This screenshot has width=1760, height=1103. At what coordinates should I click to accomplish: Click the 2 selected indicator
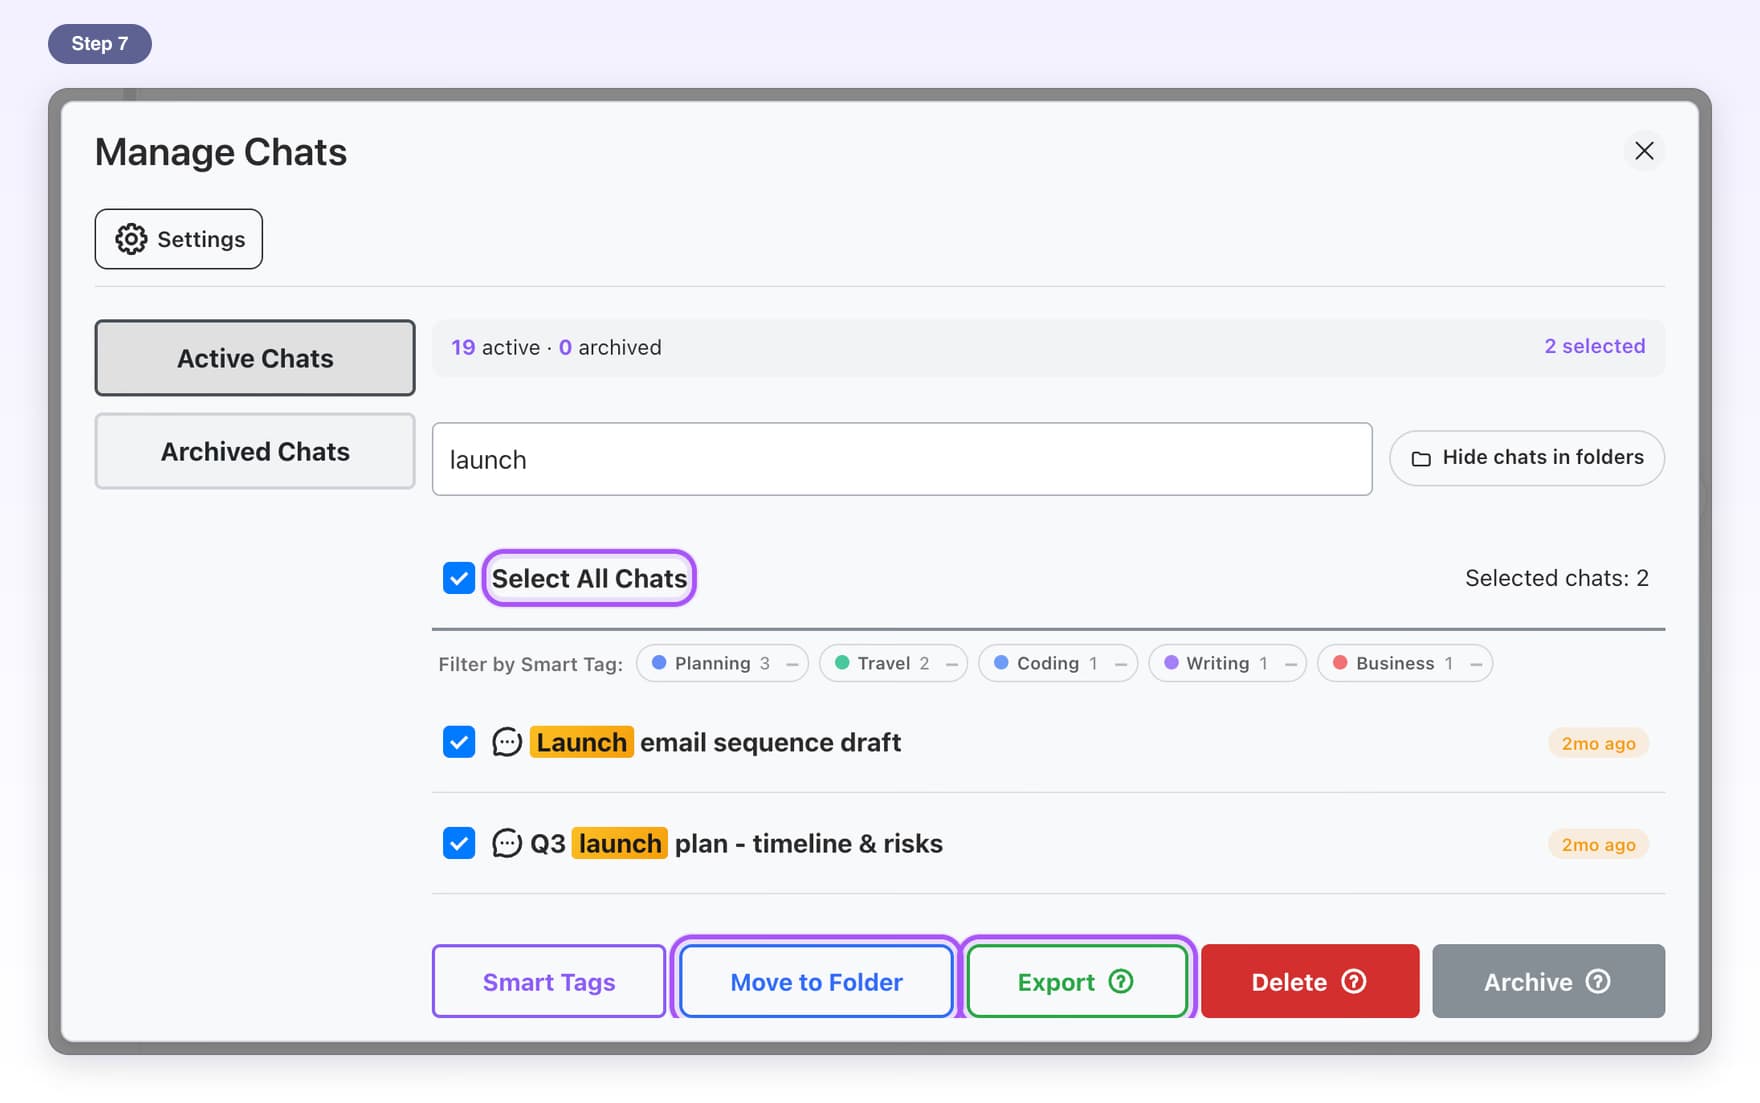[x=1594, y=346]
